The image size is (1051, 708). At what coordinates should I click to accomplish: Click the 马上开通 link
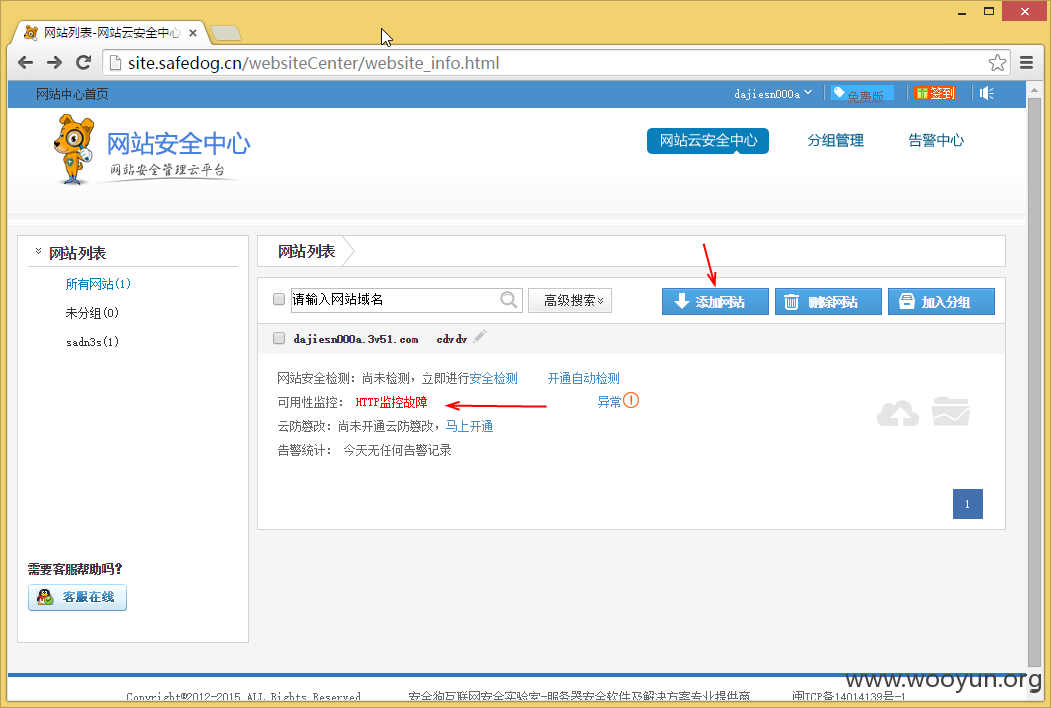point(469,426)
